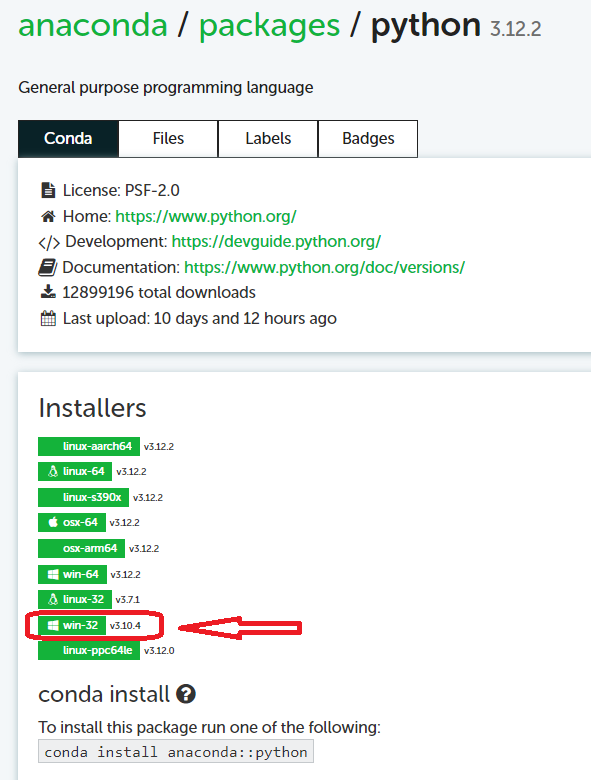This screenshot has height=780, width=591.
Task: Select the win-64 installer badge
Action: [x=72, y=574]
